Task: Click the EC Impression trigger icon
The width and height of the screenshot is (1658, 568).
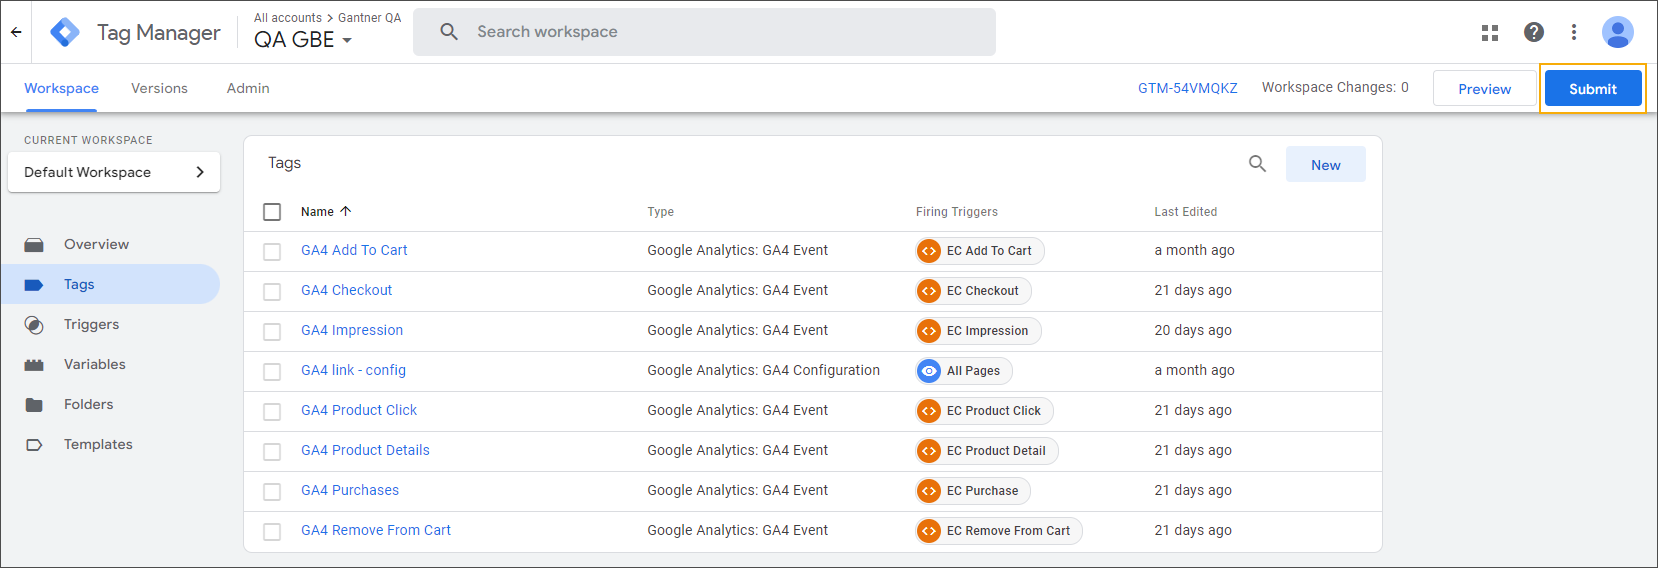Action: pyautogui.click(x=929, y=331)
